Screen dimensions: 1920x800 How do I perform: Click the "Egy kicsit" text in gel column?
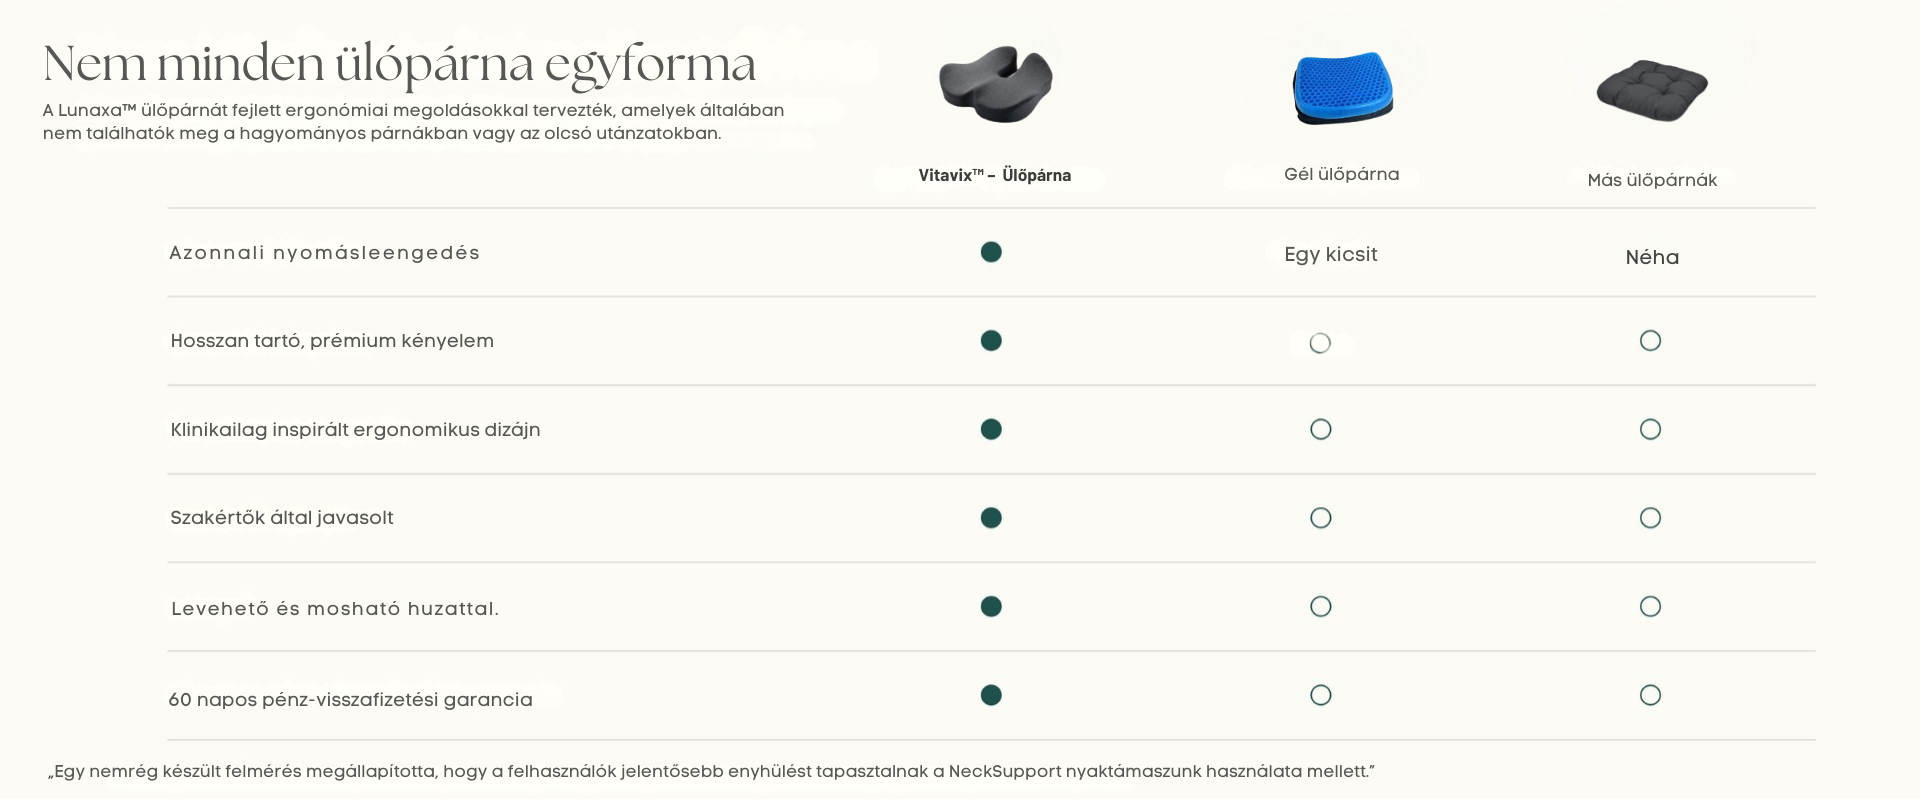1331,255
